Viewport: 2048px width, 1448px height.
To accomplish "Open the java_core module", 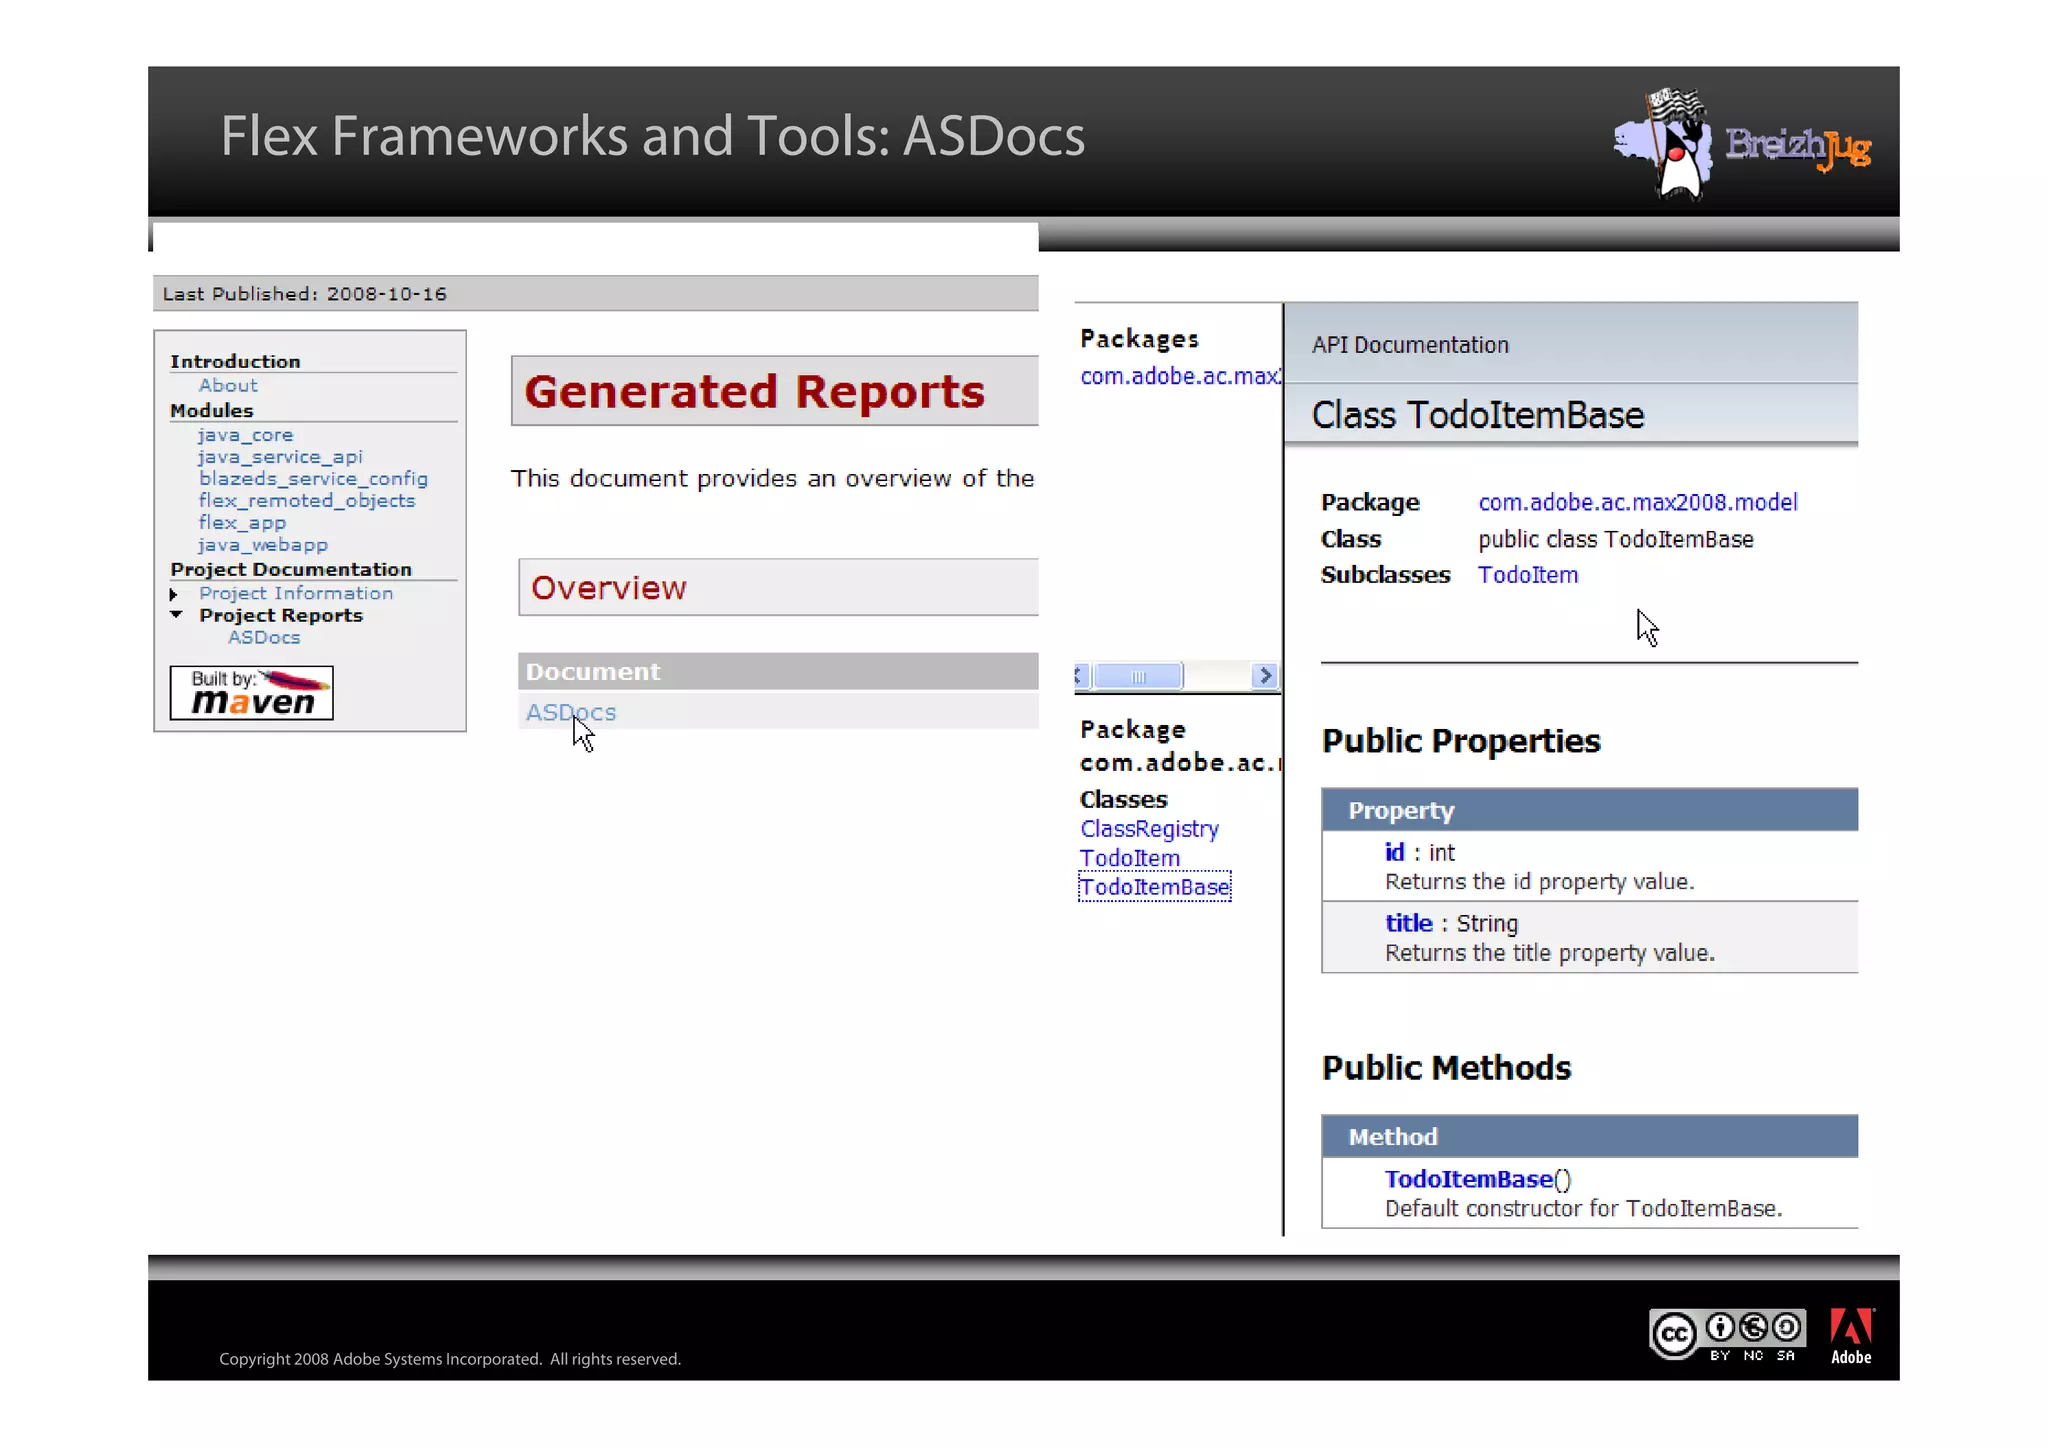I will click(245, 435).
